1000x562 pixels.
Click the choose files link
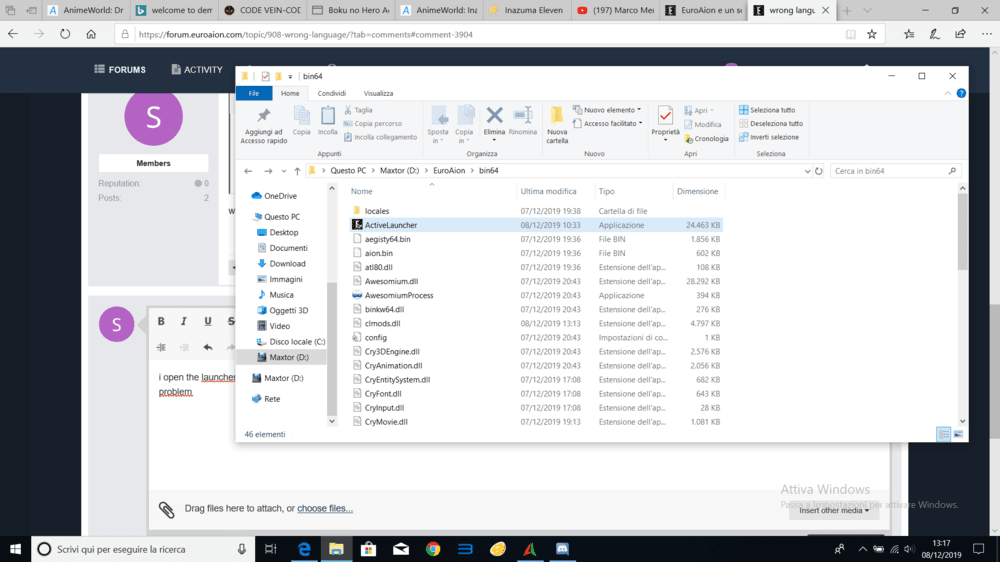(324, 509)
